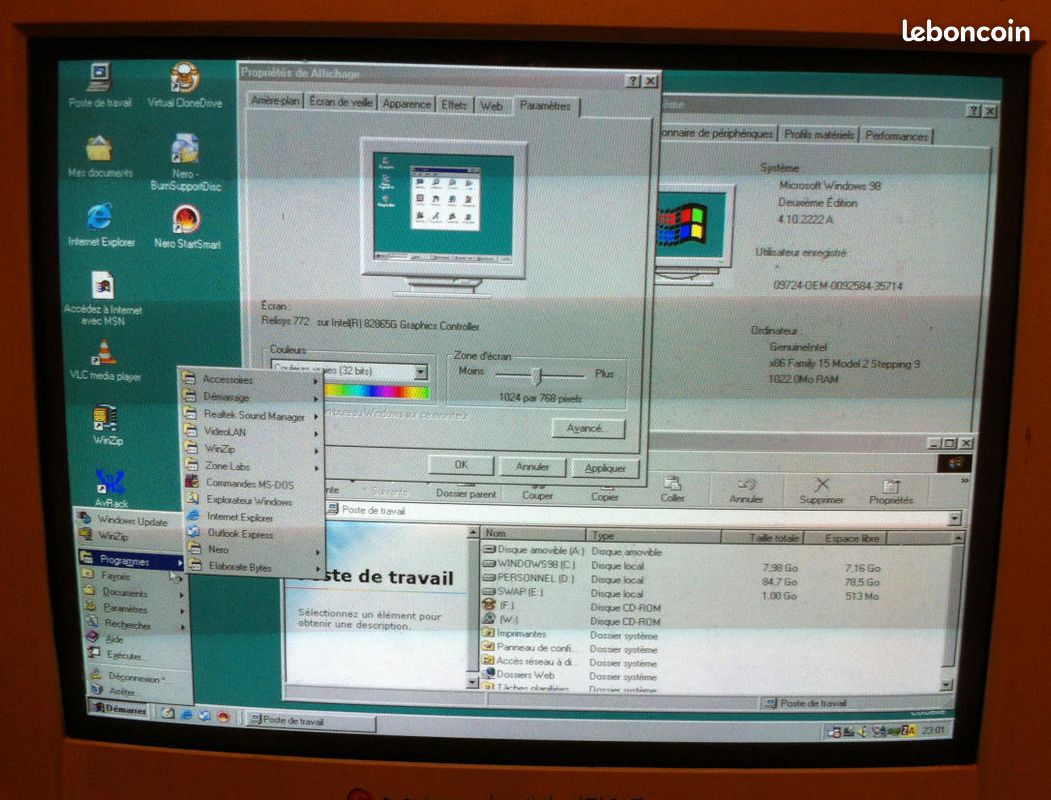Viewport: 1051px width, 800px height.
Task: Click the Taille totale column header
Action: (762, 537)
